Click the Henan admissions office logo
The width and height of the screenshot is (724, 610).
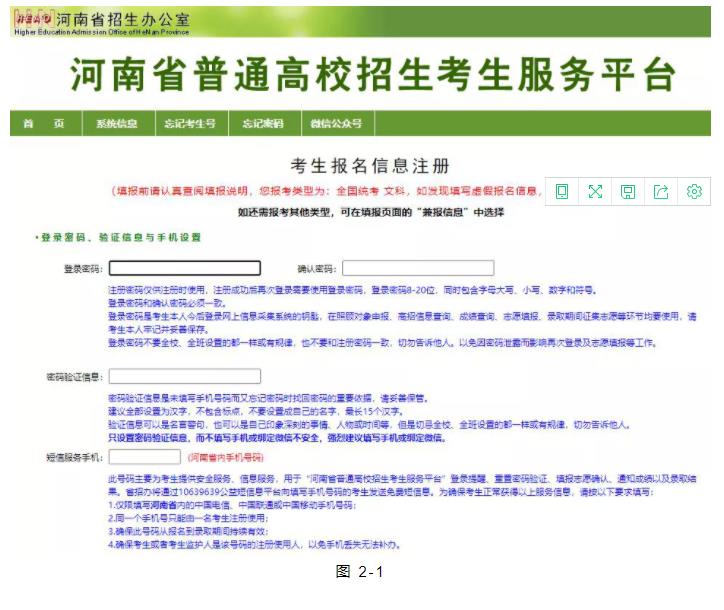tap(33, 19)
